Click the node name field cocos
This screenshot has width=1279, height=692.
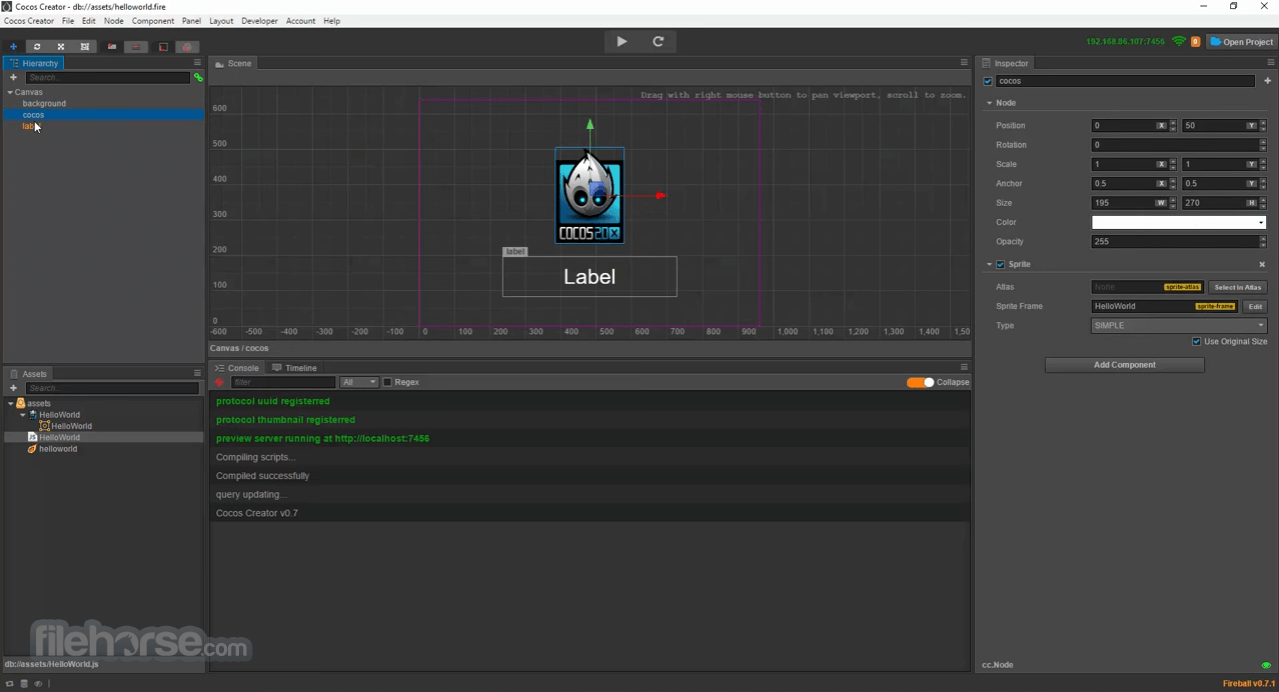(1125, 81)
